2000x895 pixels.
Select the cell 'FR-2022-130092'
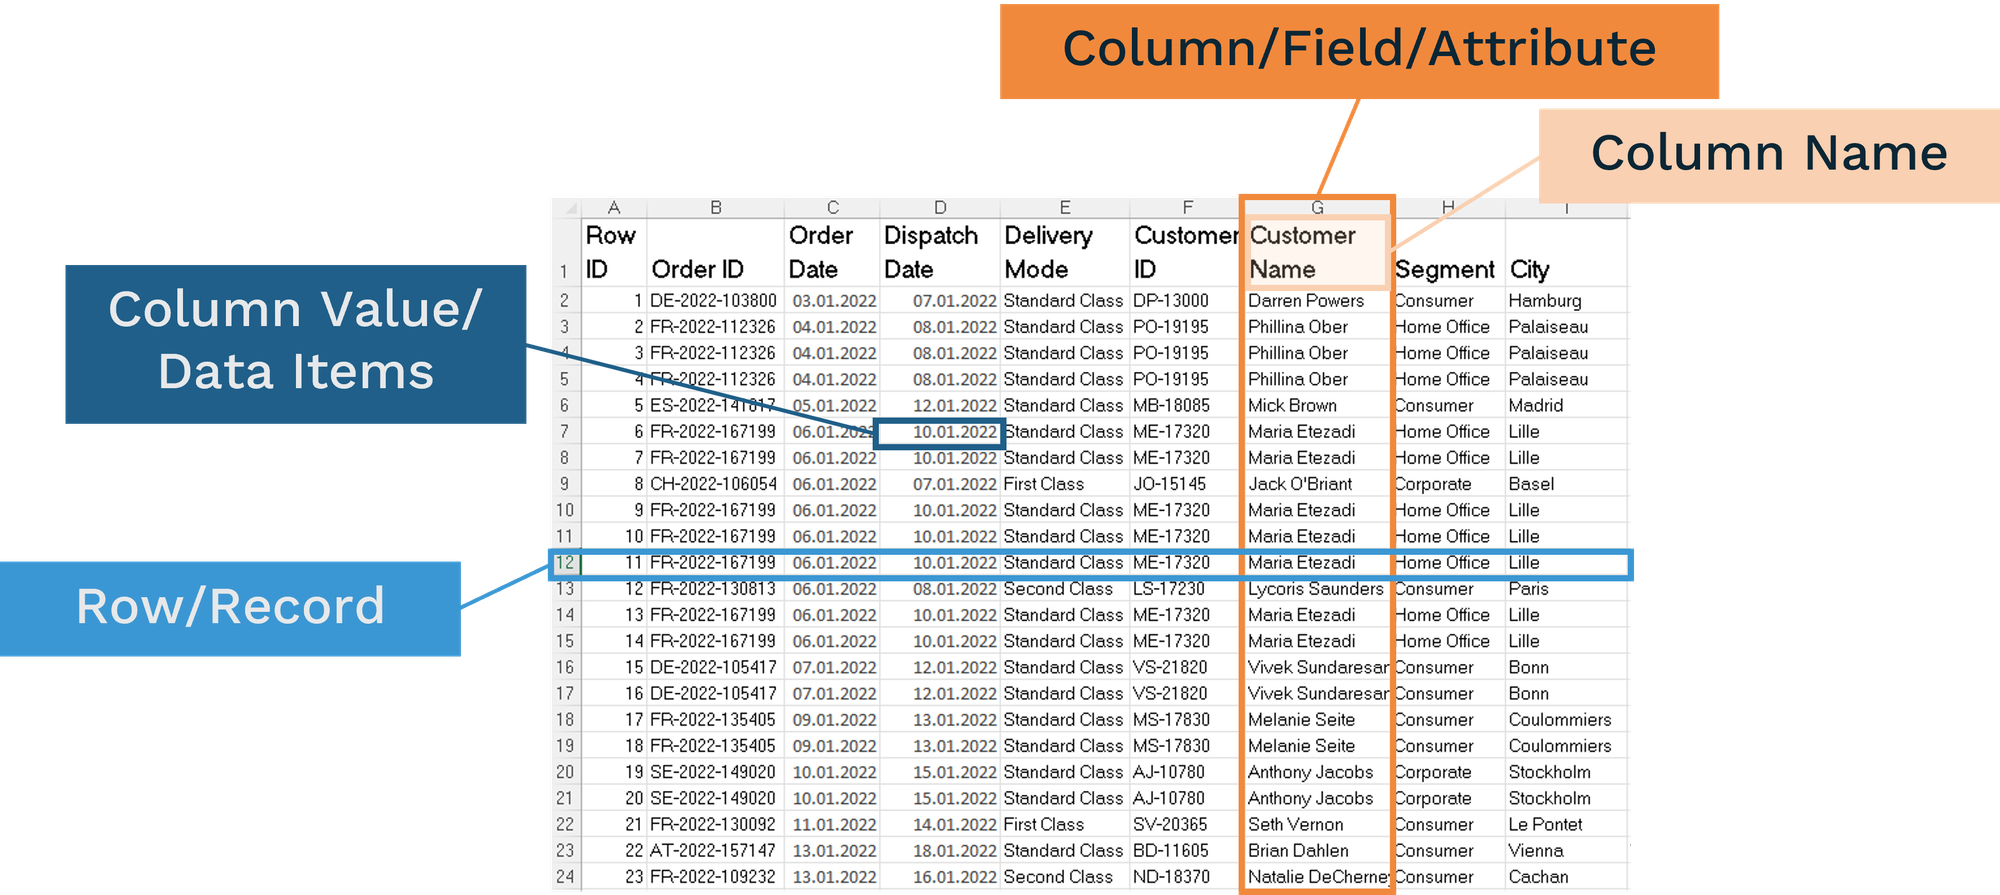click(x=716, y=825)
